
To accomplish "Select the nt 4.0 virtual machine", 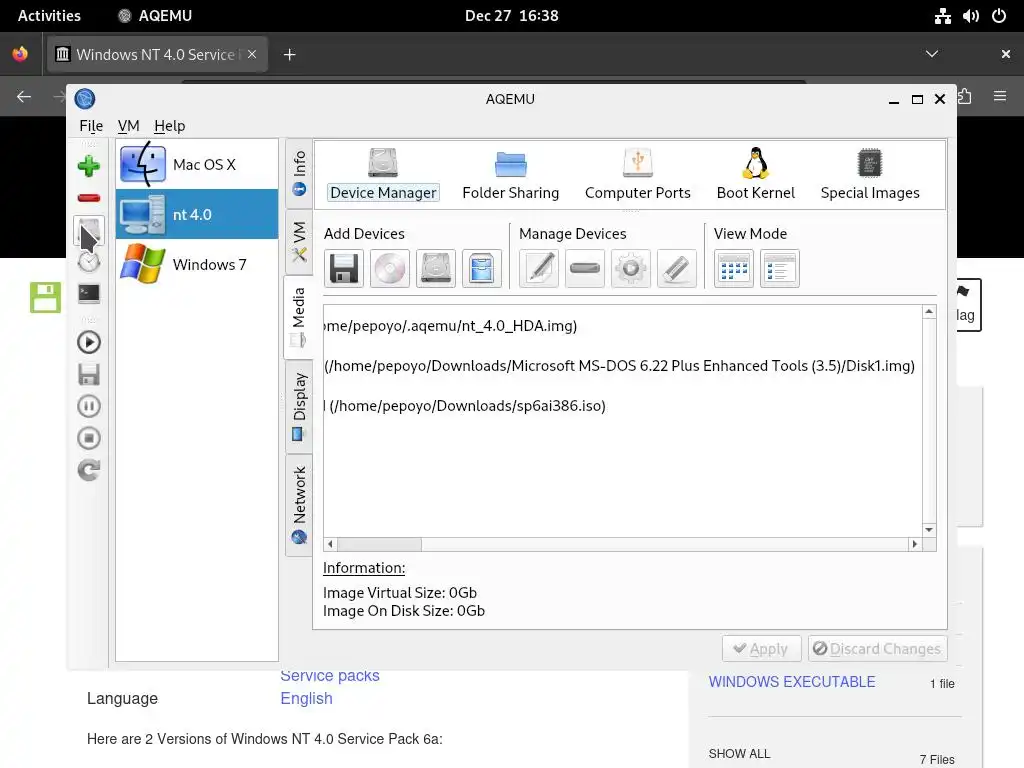I will (x=197, y=214).
